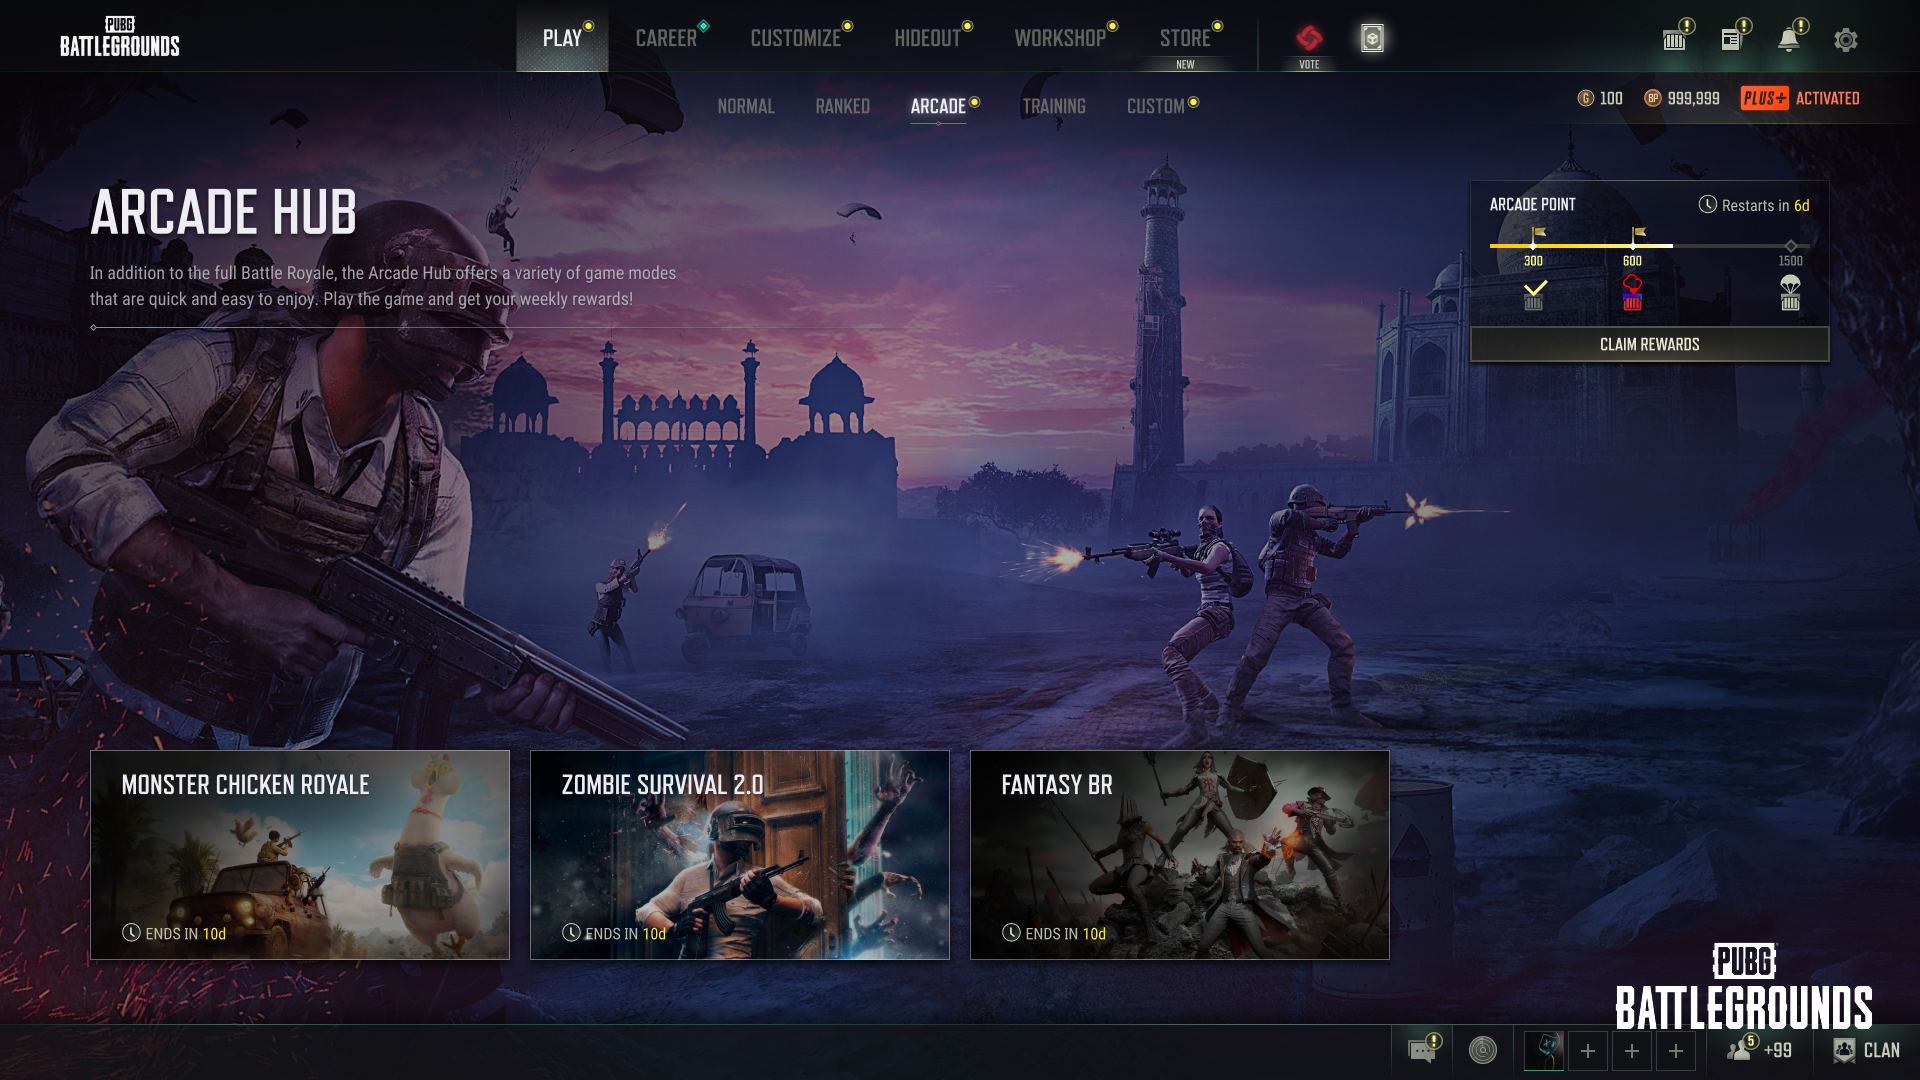The width and height of the screenshot is (1920, 1080).
Task: Click the CLAIM REWARDS button
Action: (x=1650, y=344)
